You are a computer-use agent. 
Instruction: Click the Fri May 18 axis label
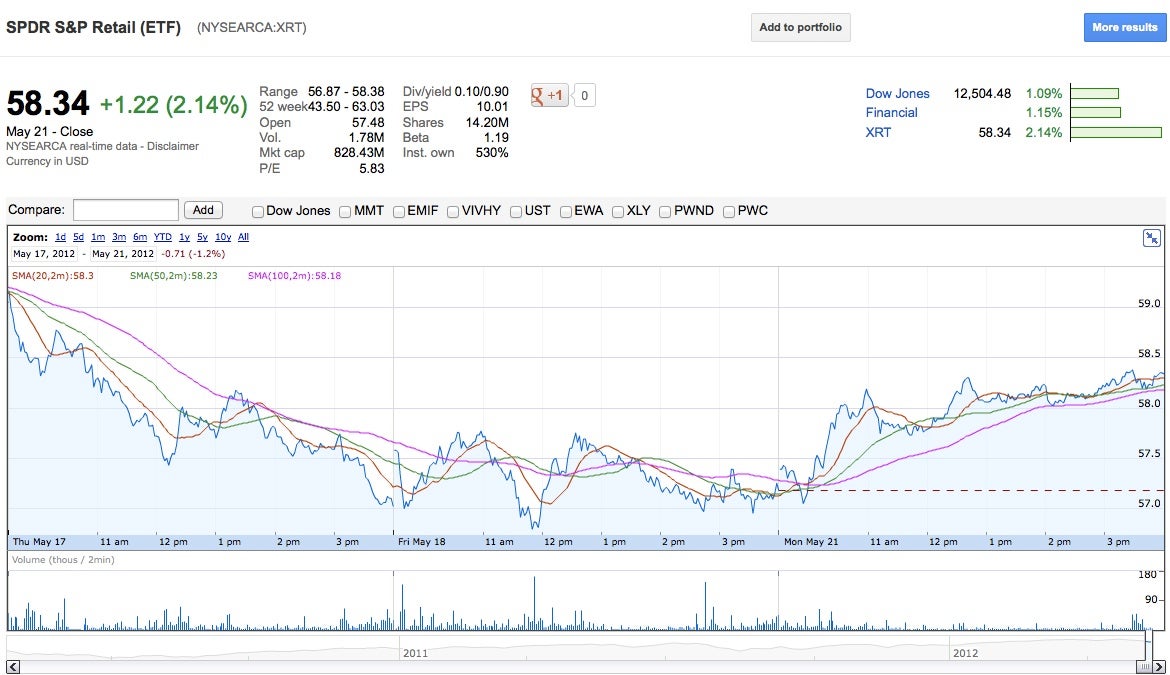422,542
